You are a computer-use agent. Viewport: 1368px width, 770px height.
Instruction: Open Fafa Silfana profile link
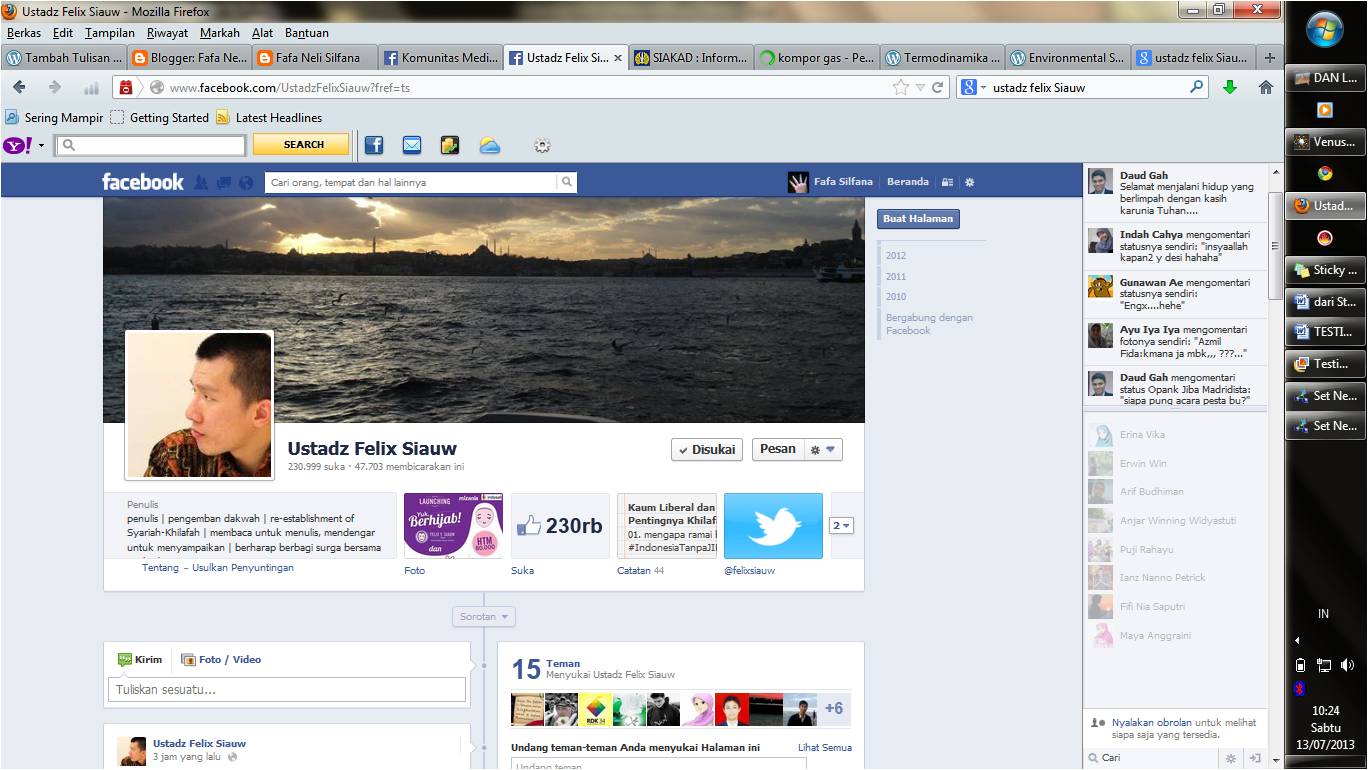[x=830, y=182]
